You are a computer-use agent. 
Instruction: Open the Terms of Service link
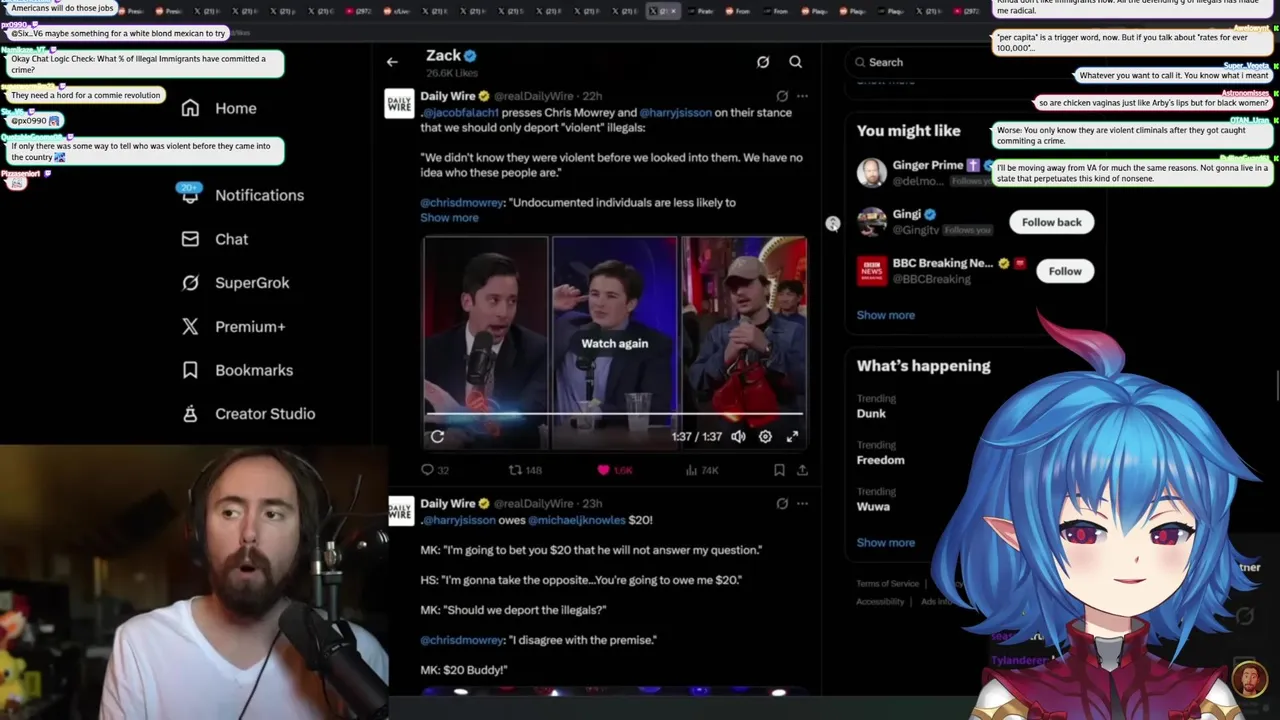click(887, 583)
